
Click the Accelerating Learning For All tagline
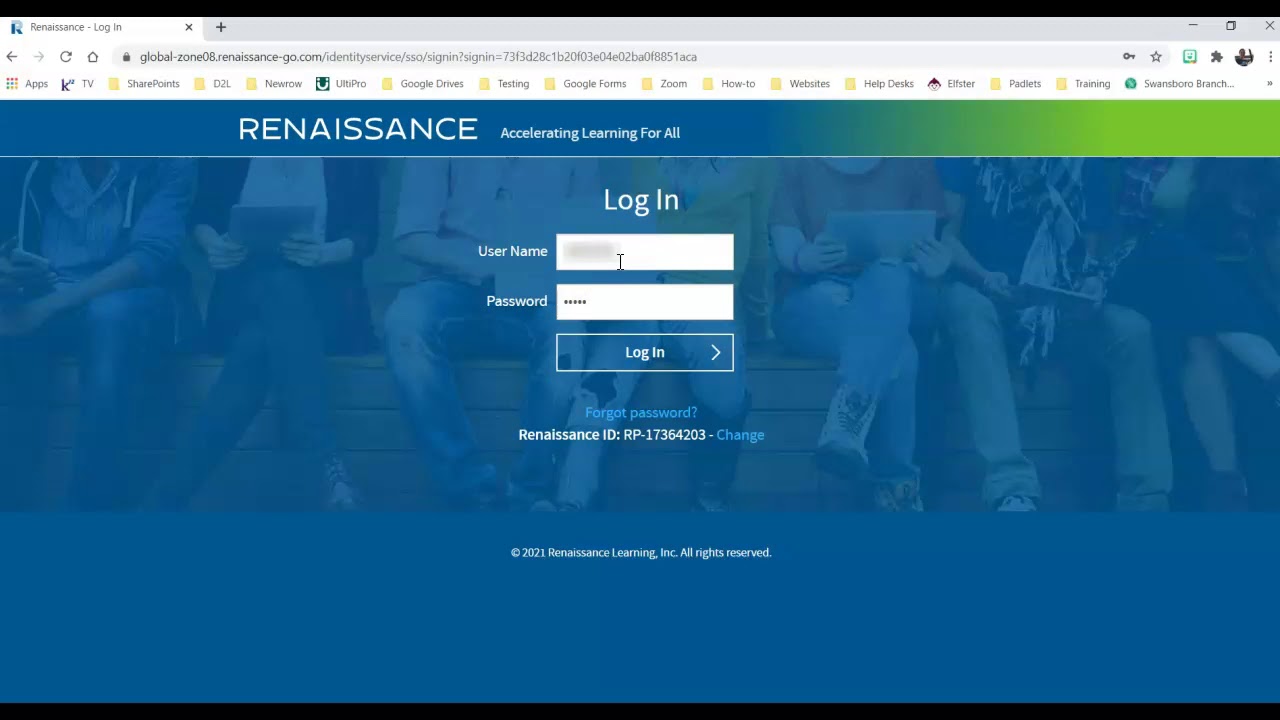590,133
